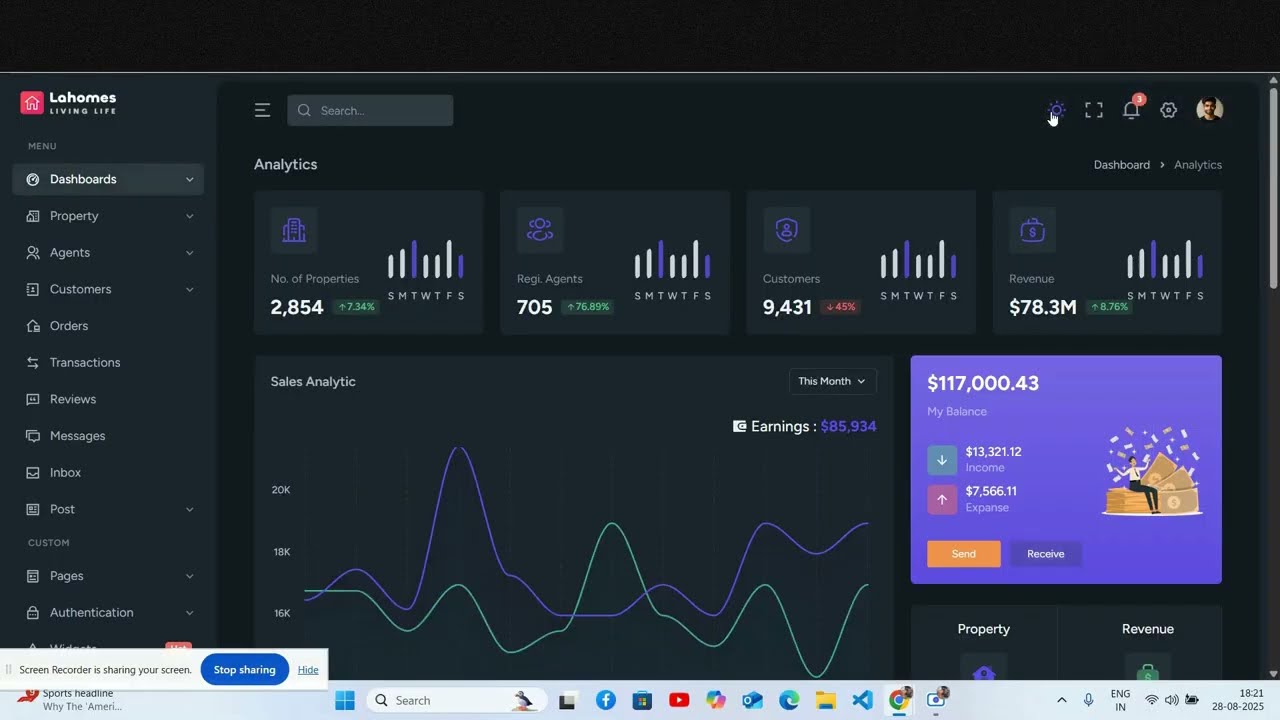The image size is (1280, 720).
Task: Switch theme using the light/dark mode icon
Action: click(x=1057, y=110)
